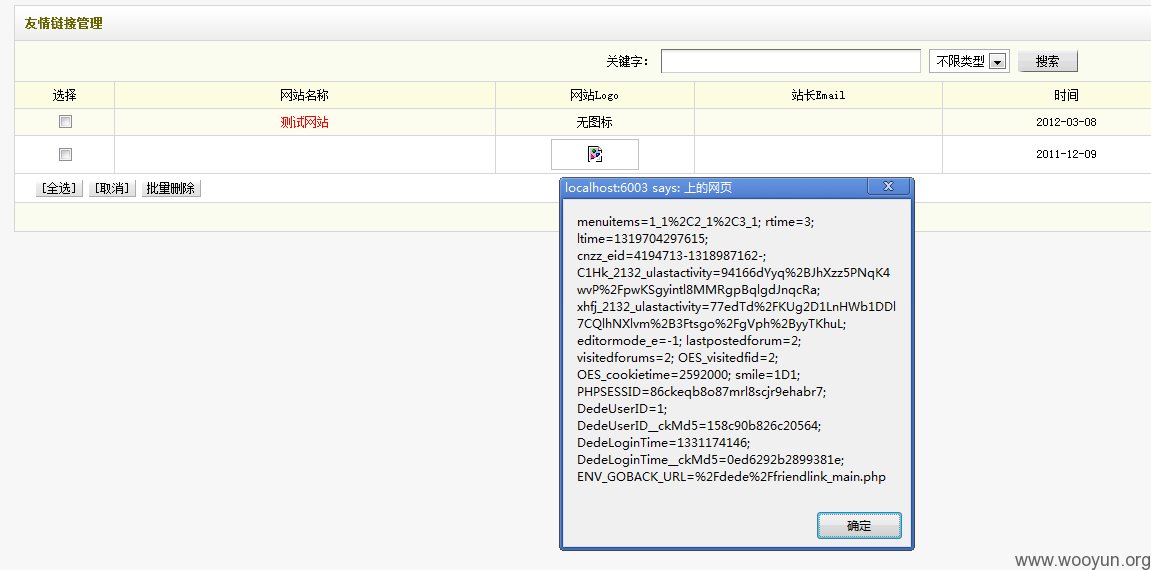Image resolution: width=1151 pixels, height=570 pixels.
Task: Click the 2012-03-08 date cell
Action: click(x=1066, y=123)
